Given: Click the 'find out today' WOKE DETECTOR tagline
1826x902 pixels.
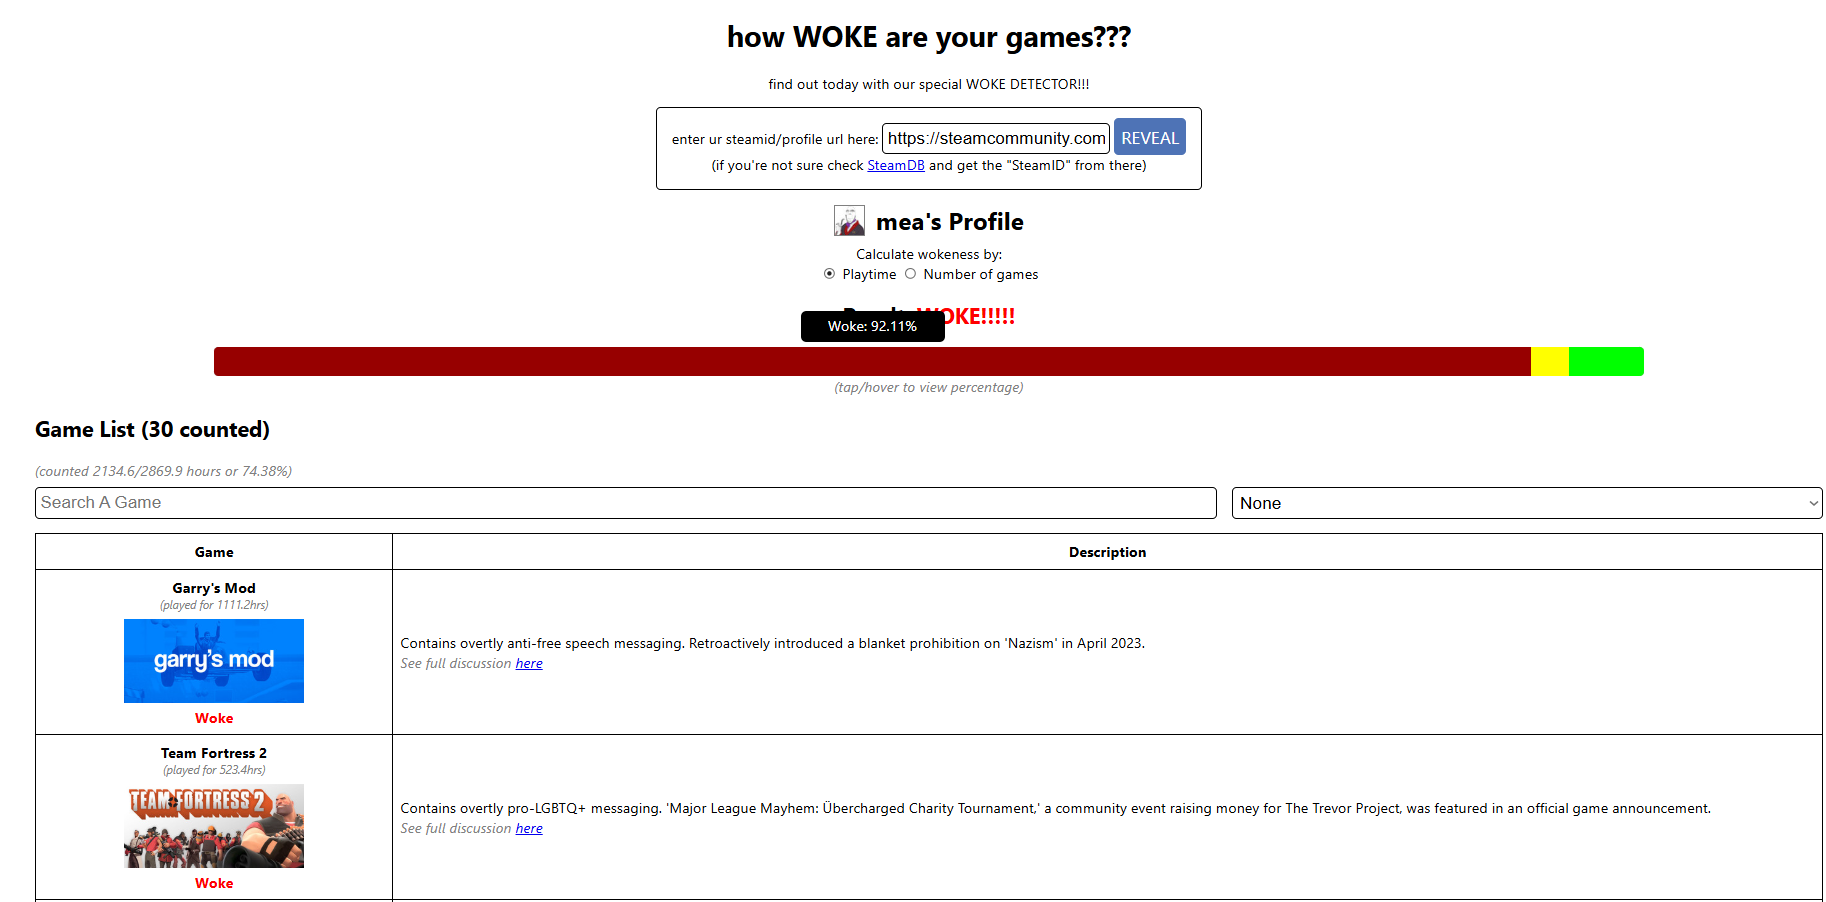Looking at the screenshot, I should coord(929,84).
